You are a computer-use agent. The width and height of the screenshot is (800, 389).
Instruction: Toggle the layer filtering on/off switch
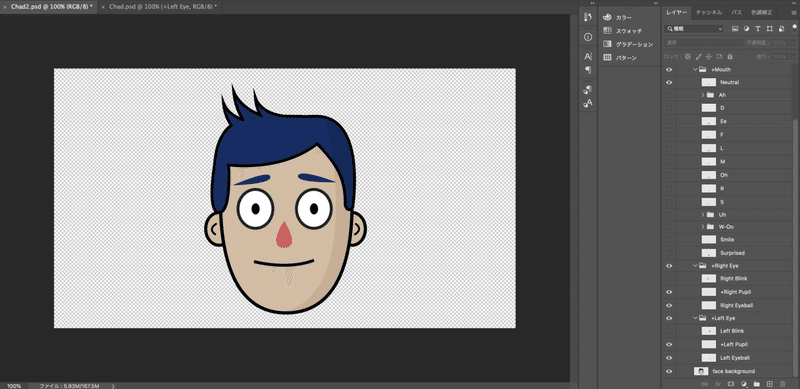[x=794, y=27]
